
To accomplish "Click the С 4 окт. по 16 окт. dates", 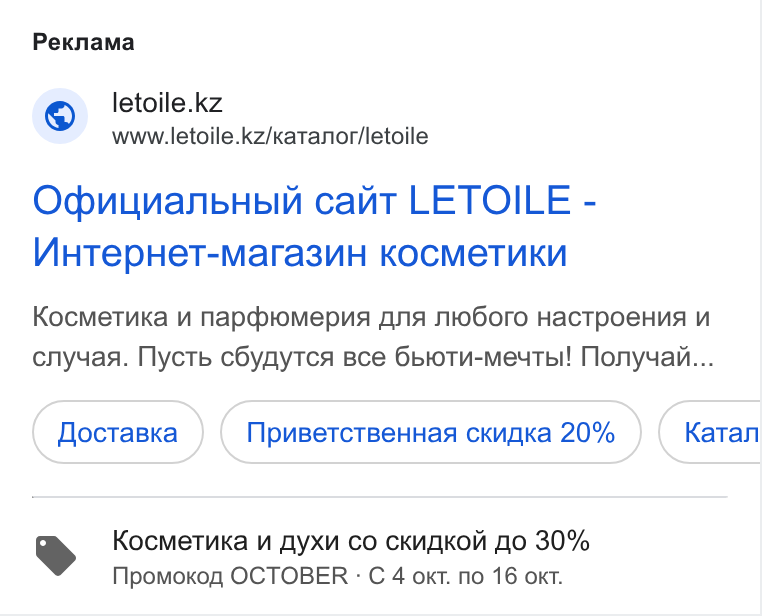I will click(466, 576).
